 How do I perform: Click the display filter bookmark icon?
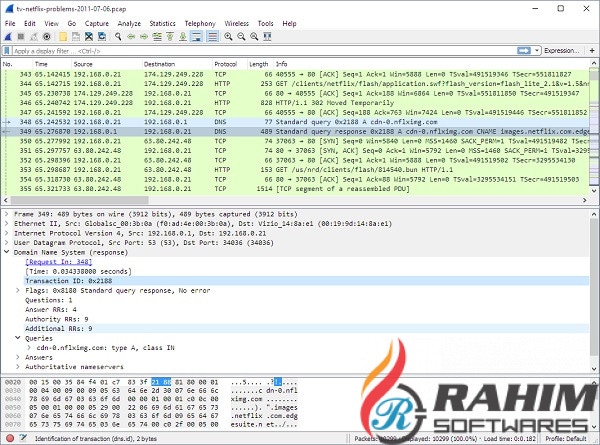[x=7, y=51]
